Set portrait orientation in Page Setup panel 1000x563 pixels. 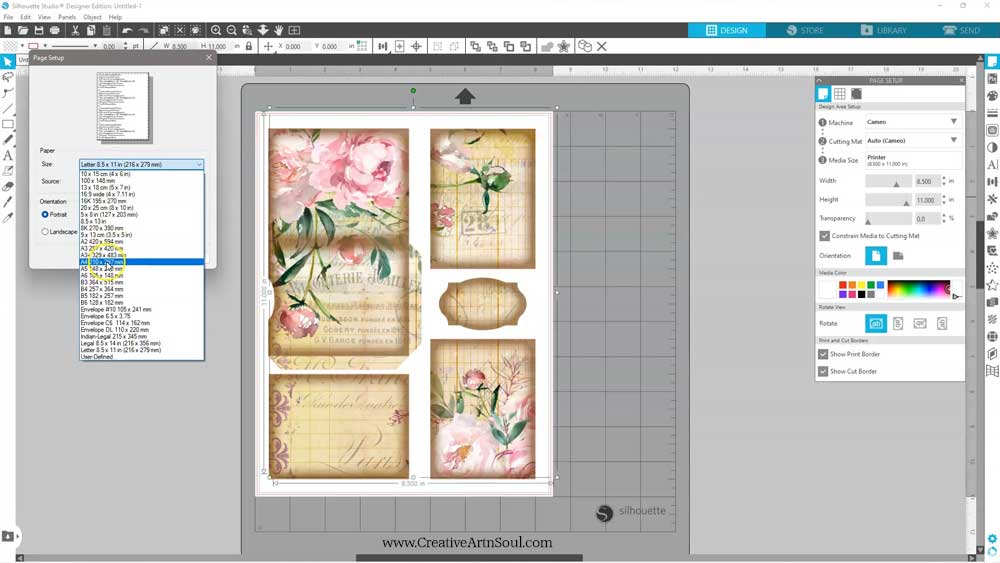click(x=876, y=256)
